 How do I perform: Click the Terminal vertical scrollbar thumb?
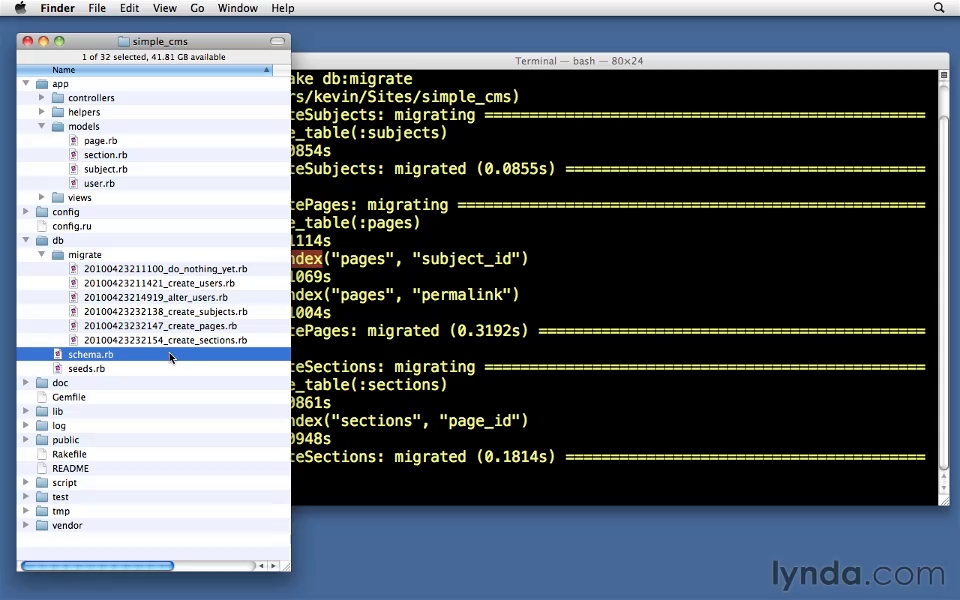tap(943, 294)
